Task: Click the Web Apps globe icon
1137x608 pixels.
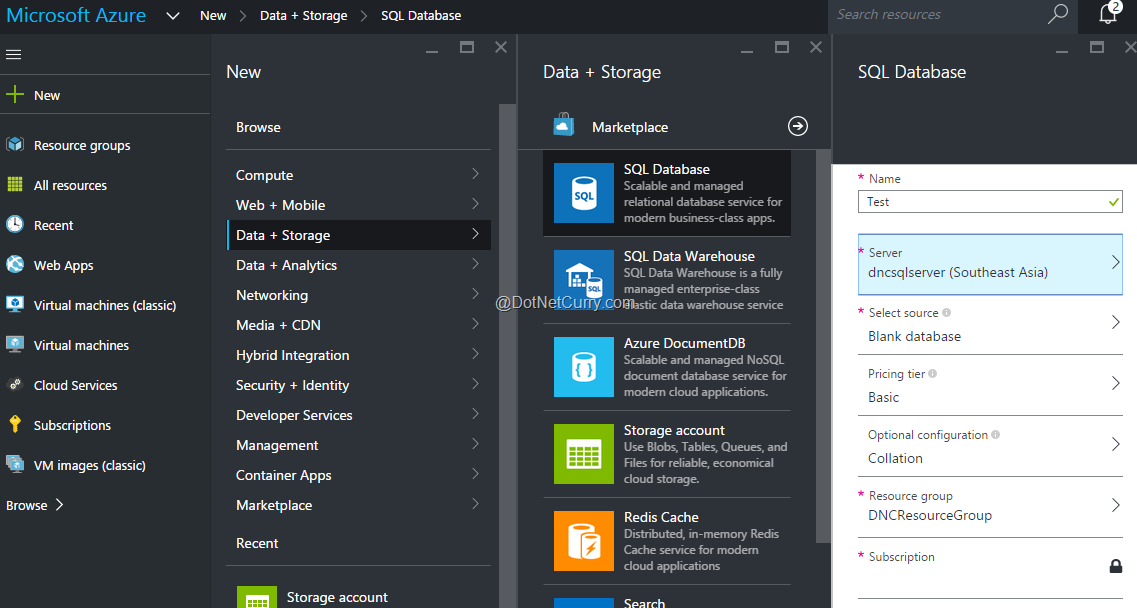Action: [15, 264]
